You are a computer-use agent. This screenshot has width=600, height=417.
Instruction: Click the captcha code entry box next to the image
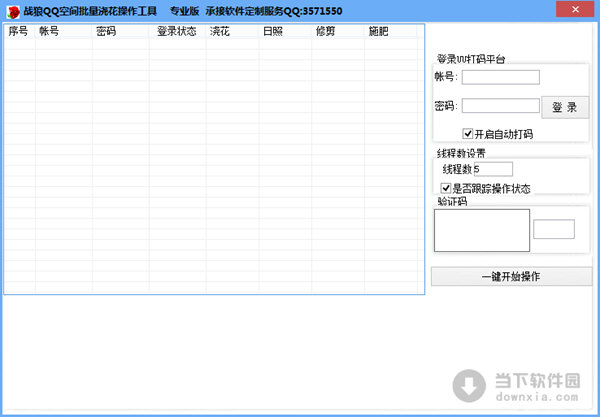click(x=554, y=229)
